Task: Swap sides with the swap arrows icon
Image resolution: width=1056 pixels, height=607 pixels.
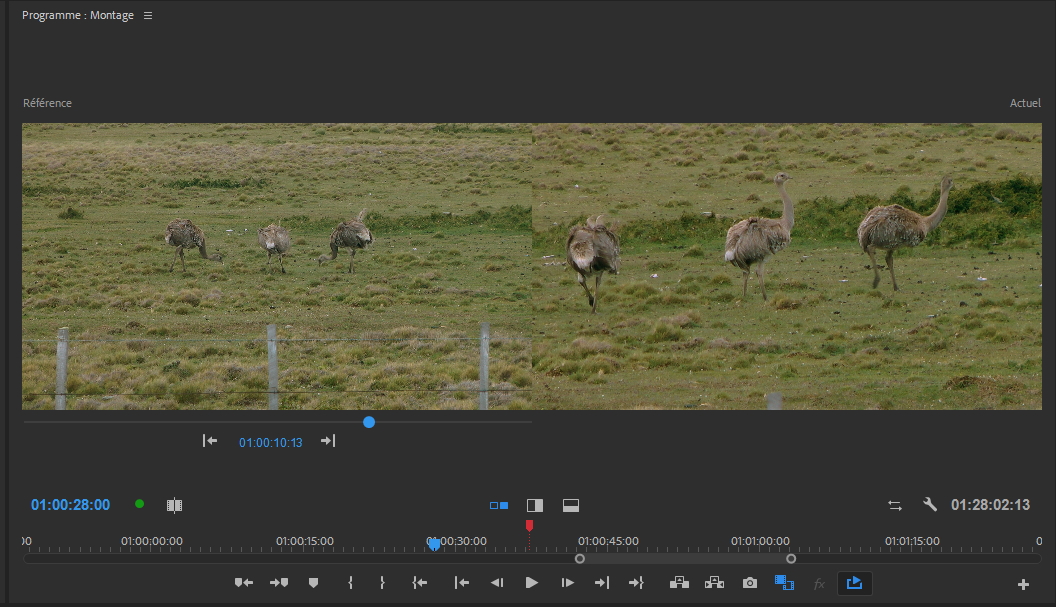Action: 895,506
